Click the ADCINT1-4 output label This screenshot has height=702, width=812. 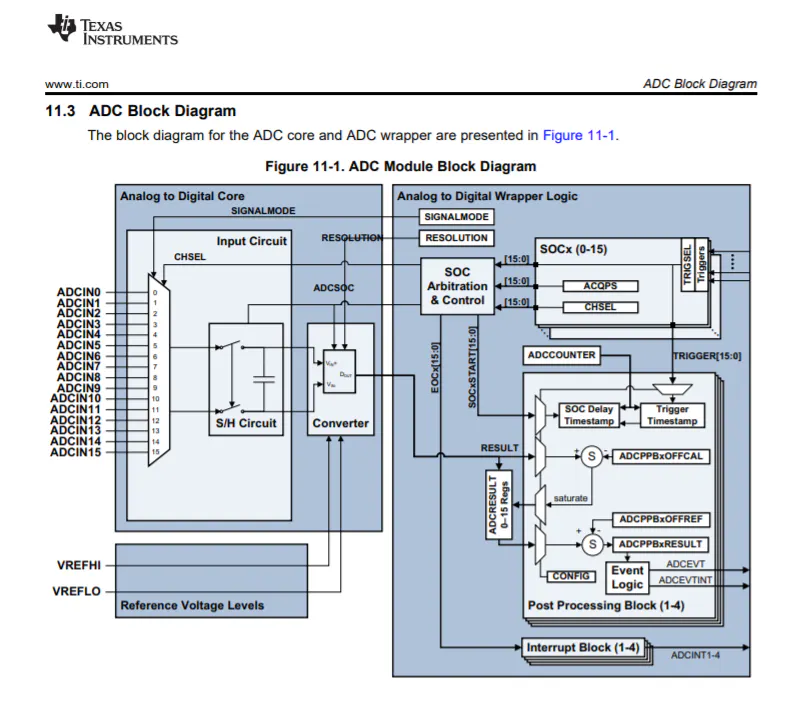[695, 655]
